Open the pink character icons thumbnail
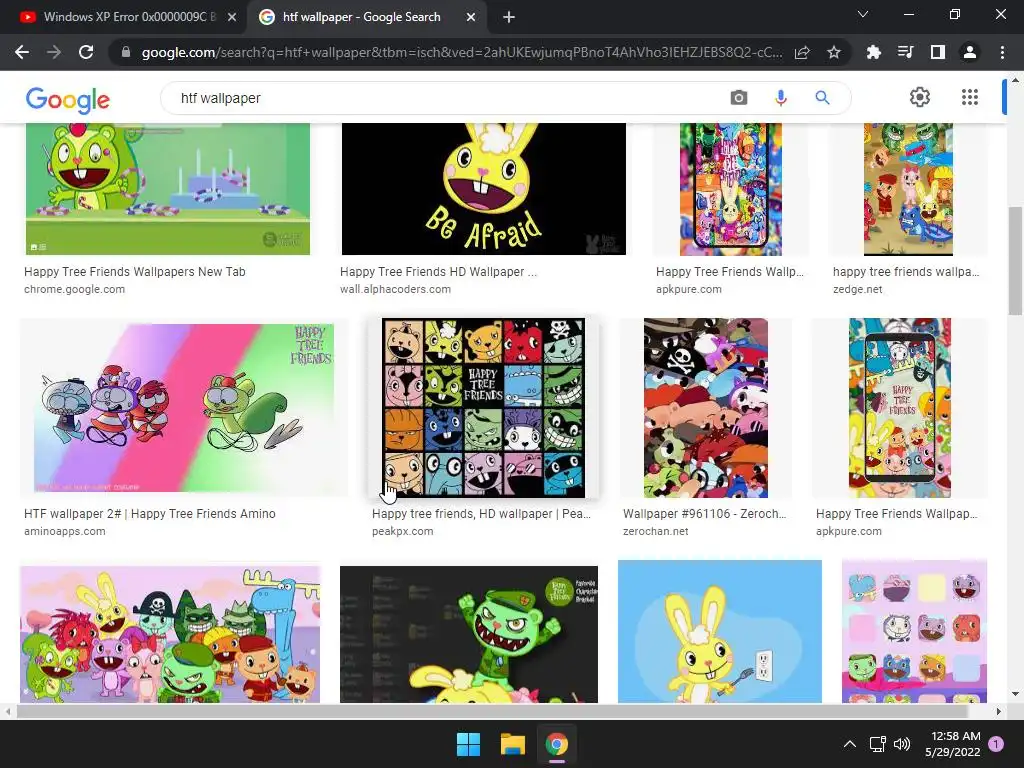 (914, 631)
